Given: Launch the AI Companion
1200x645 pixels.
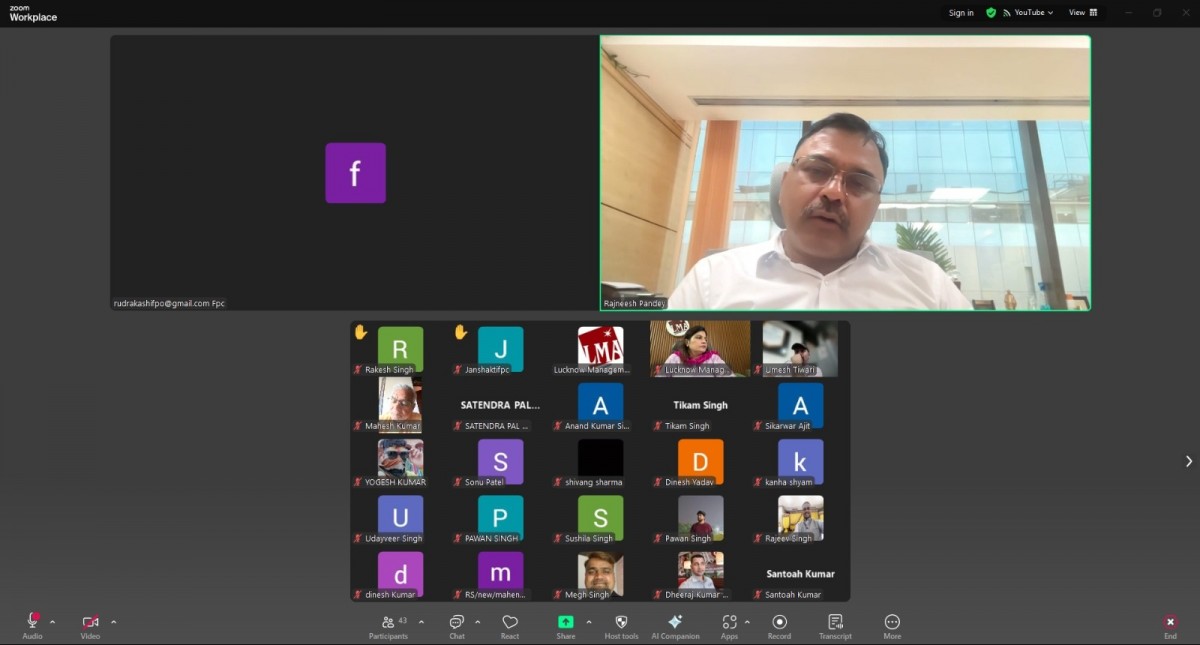Looking at the screenshot, I should 675,627.
